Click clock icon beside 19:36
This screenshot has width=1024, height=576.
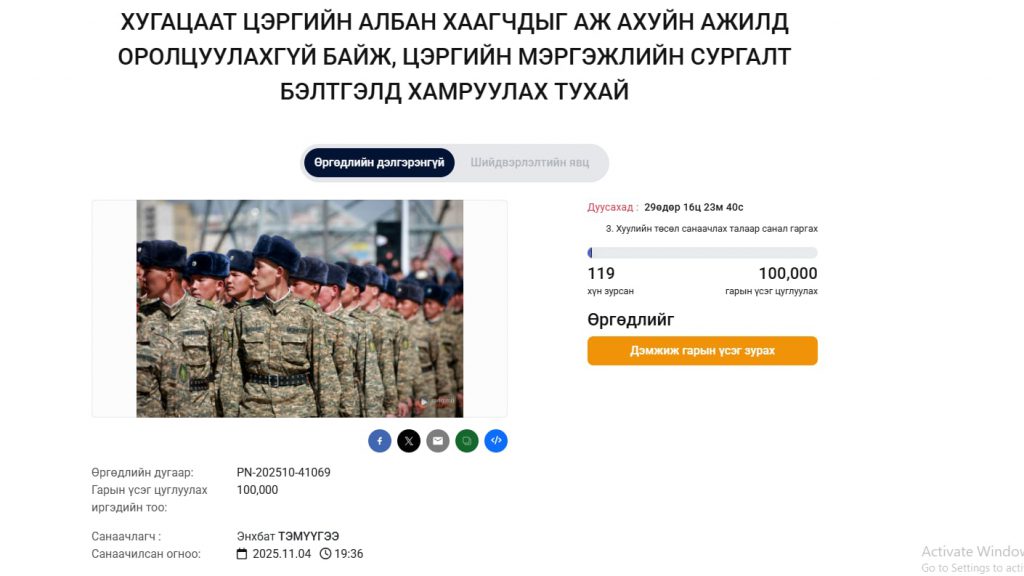(x=325, y=554)
